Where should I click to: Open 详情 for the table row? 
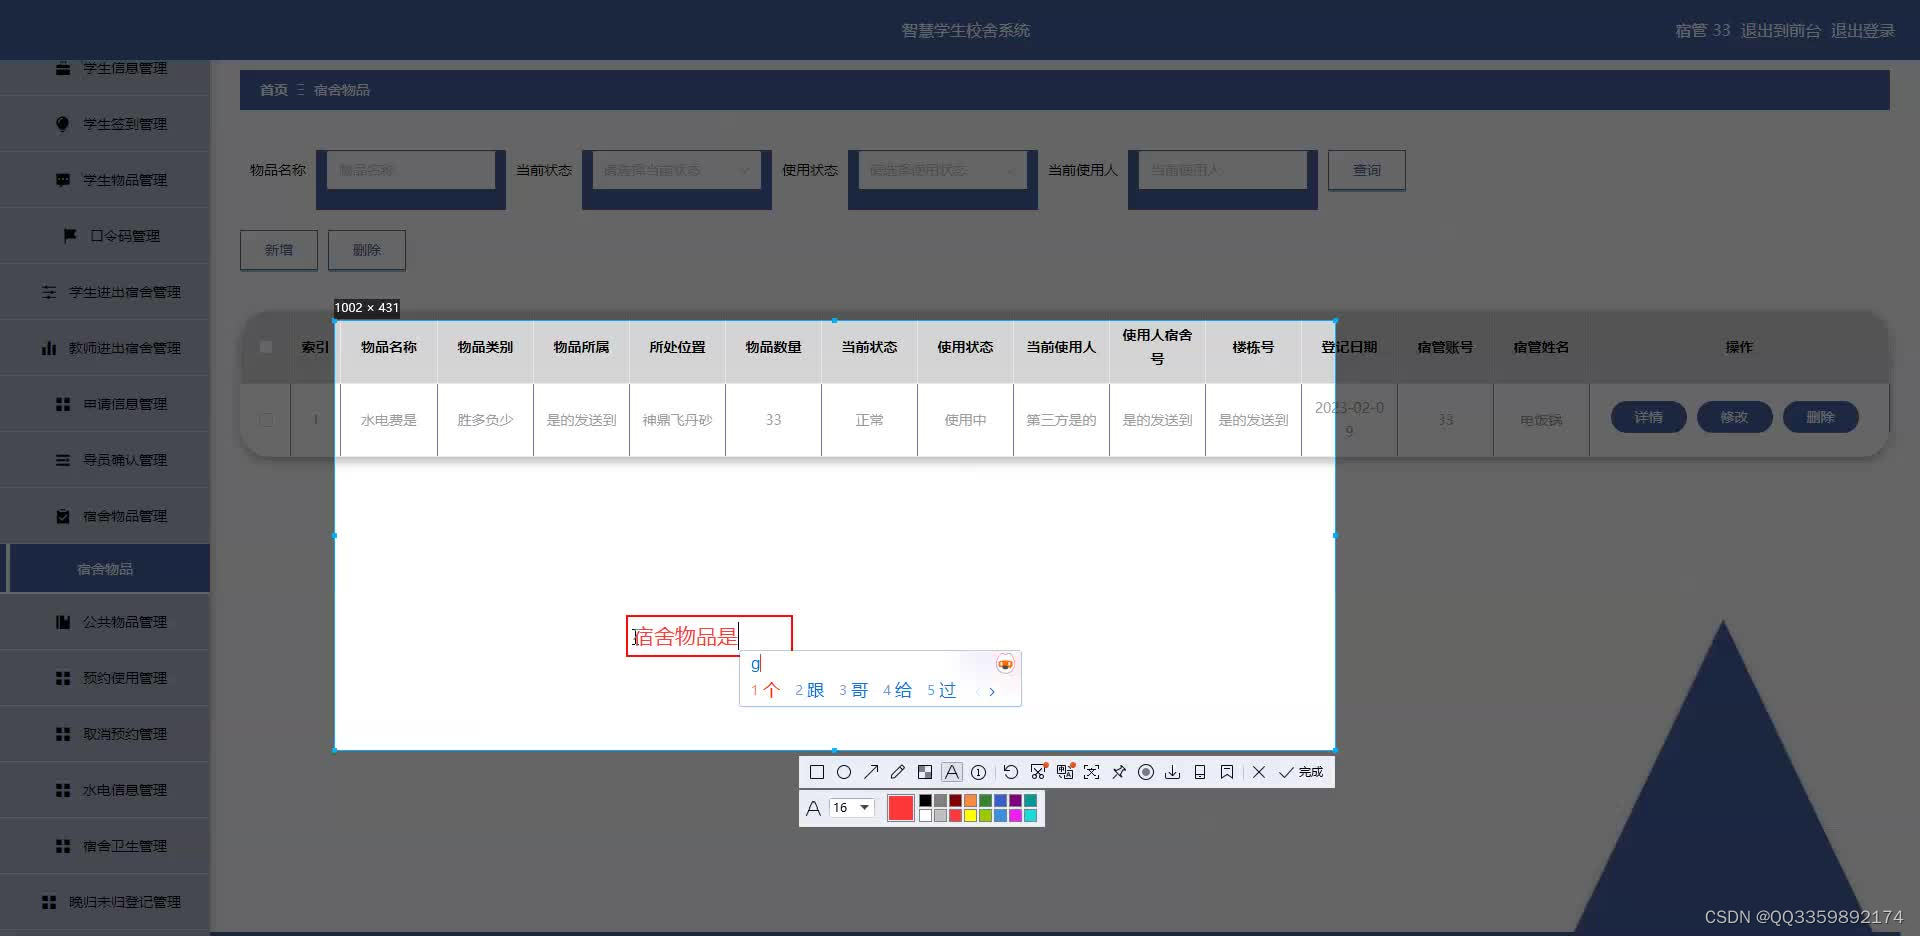[1649, 417]
